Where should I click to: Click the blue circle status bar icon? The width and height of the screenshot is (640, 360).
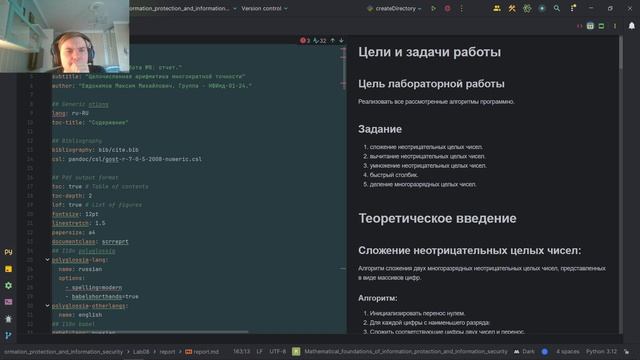(544, 351)
